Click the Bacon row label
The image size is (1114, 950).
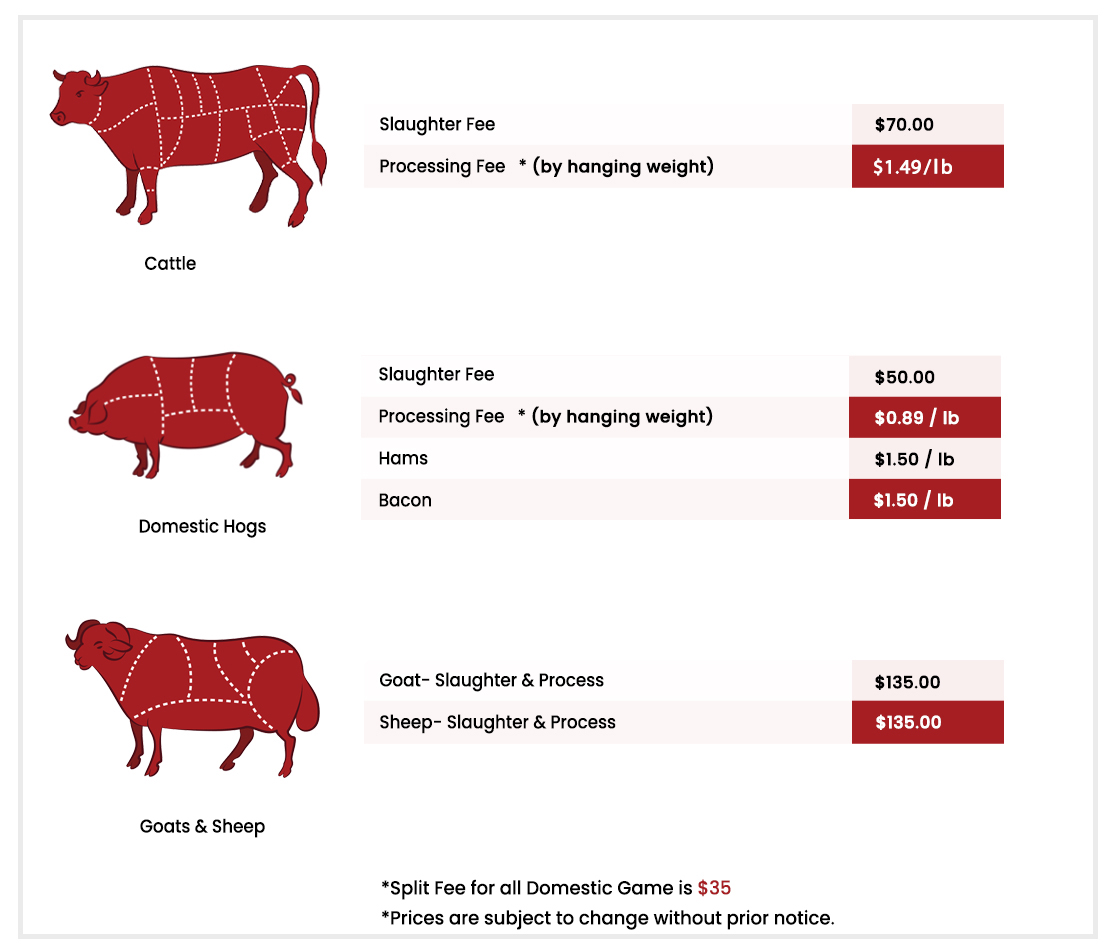(405, 500)
